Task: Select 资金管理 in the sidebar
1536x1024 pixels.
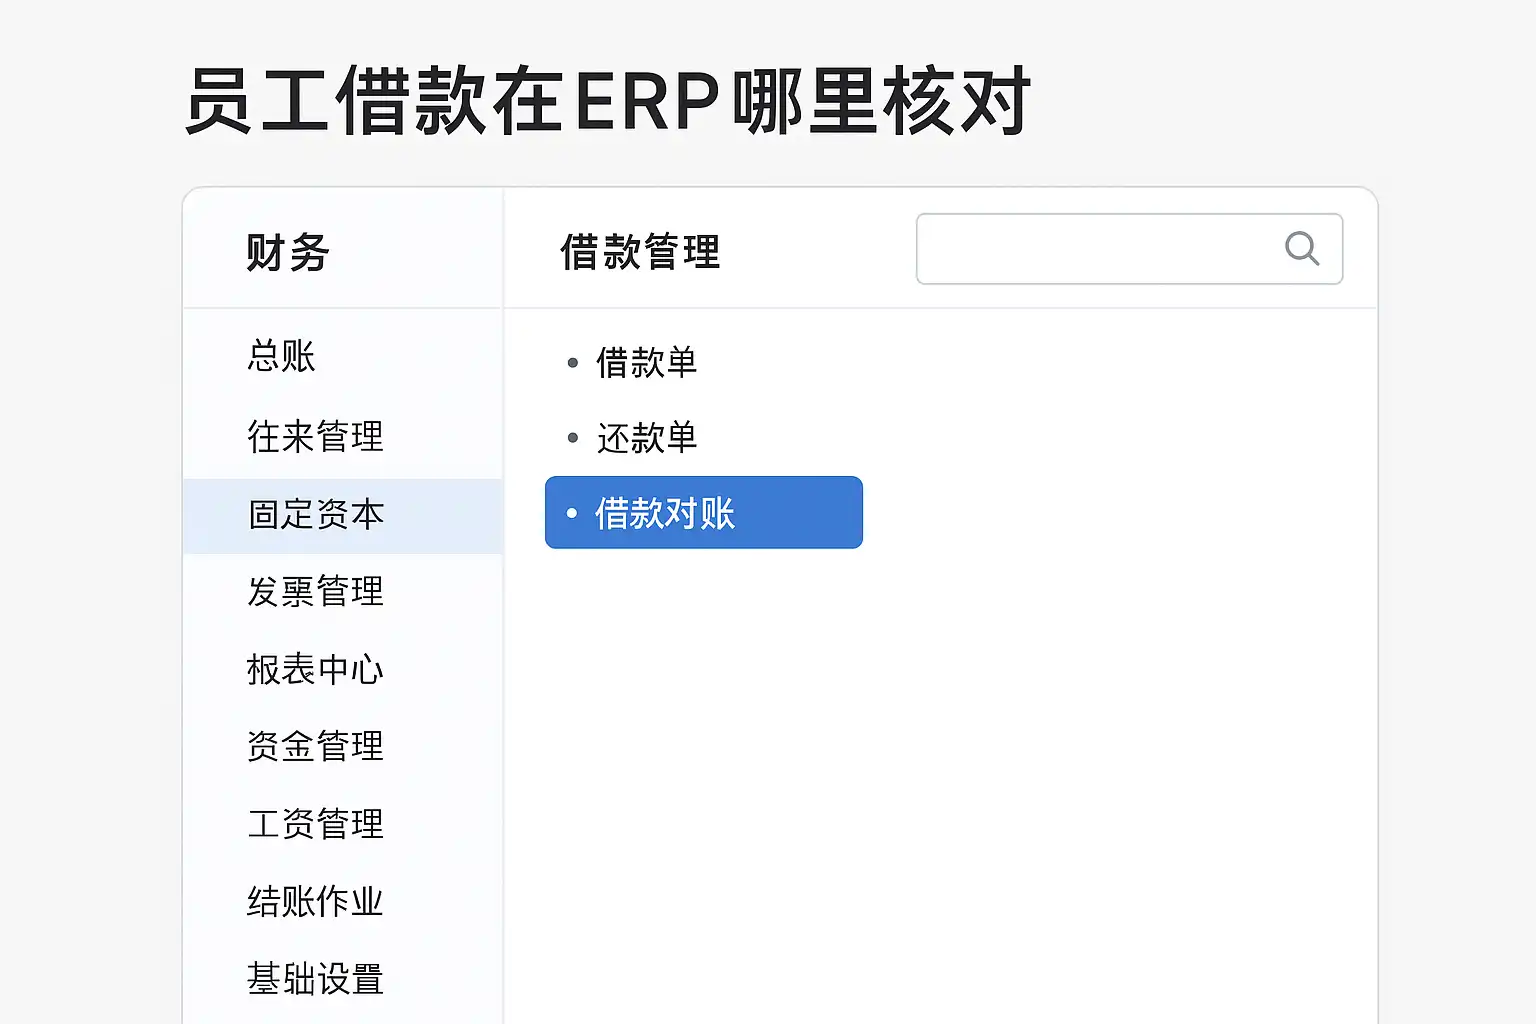Action: [315, 746]
